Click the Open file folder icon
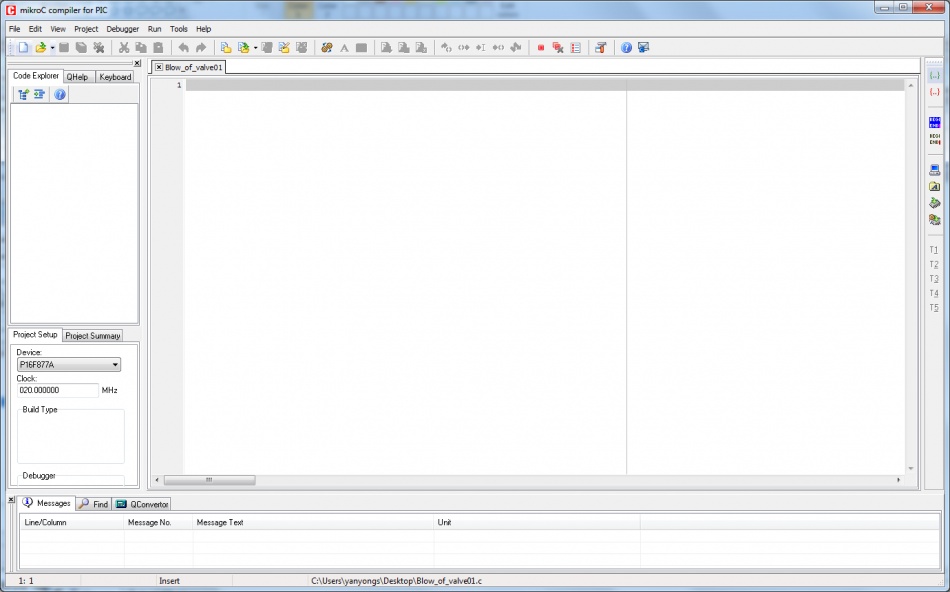The width and height of the screenshot is (950, 592). 41,47
